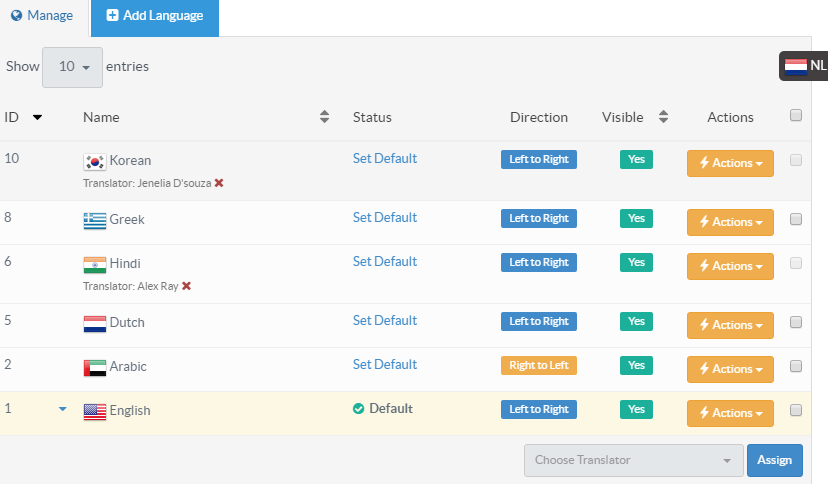Check the select-all header checkbox
The width and height of the screenshot is (828, 484).
tap(796, 116)
